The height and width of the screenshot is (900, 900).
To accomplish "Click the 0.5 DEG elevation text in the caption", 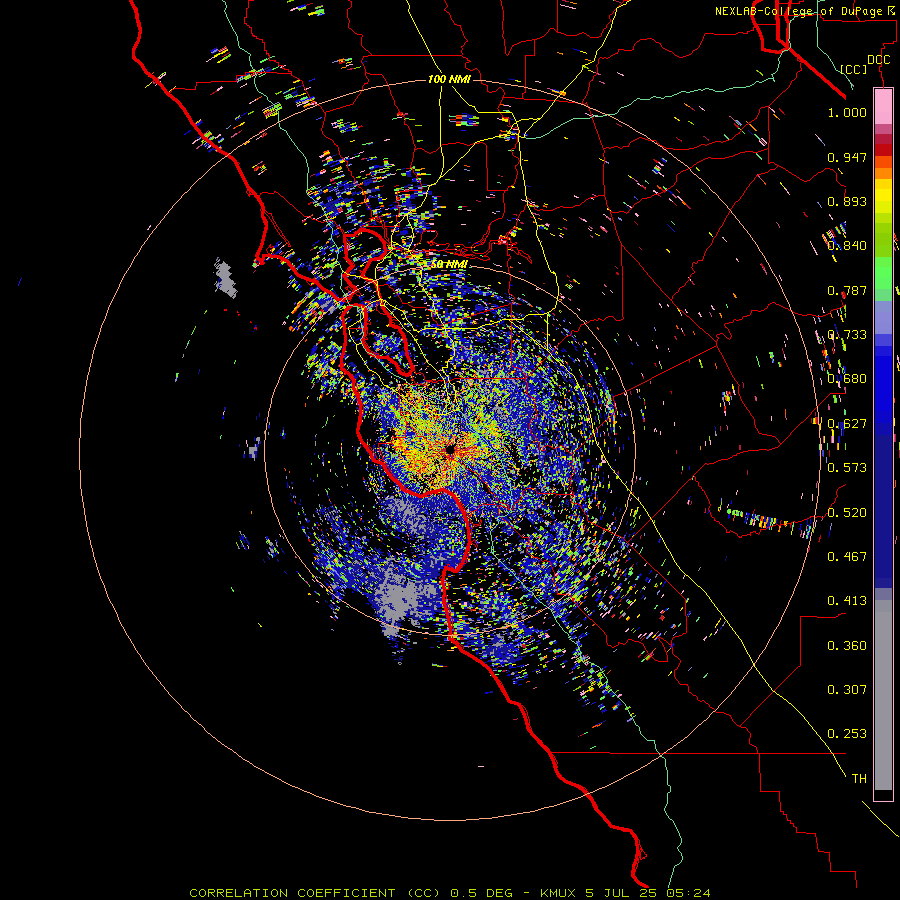I will pyautogui.click(x=481, y=893).
